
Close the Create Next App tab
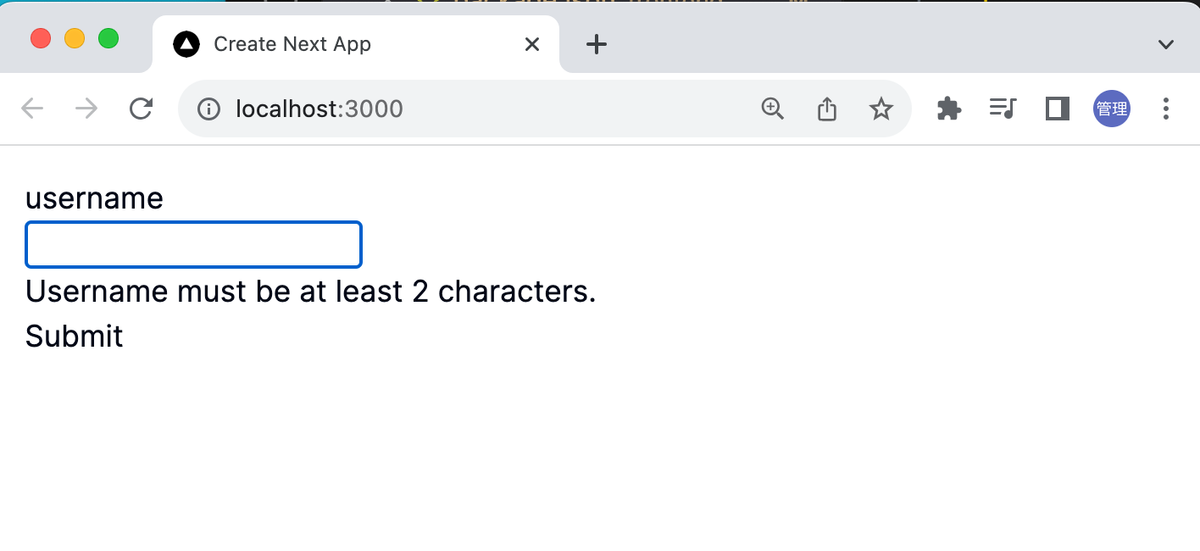[532, 44]
